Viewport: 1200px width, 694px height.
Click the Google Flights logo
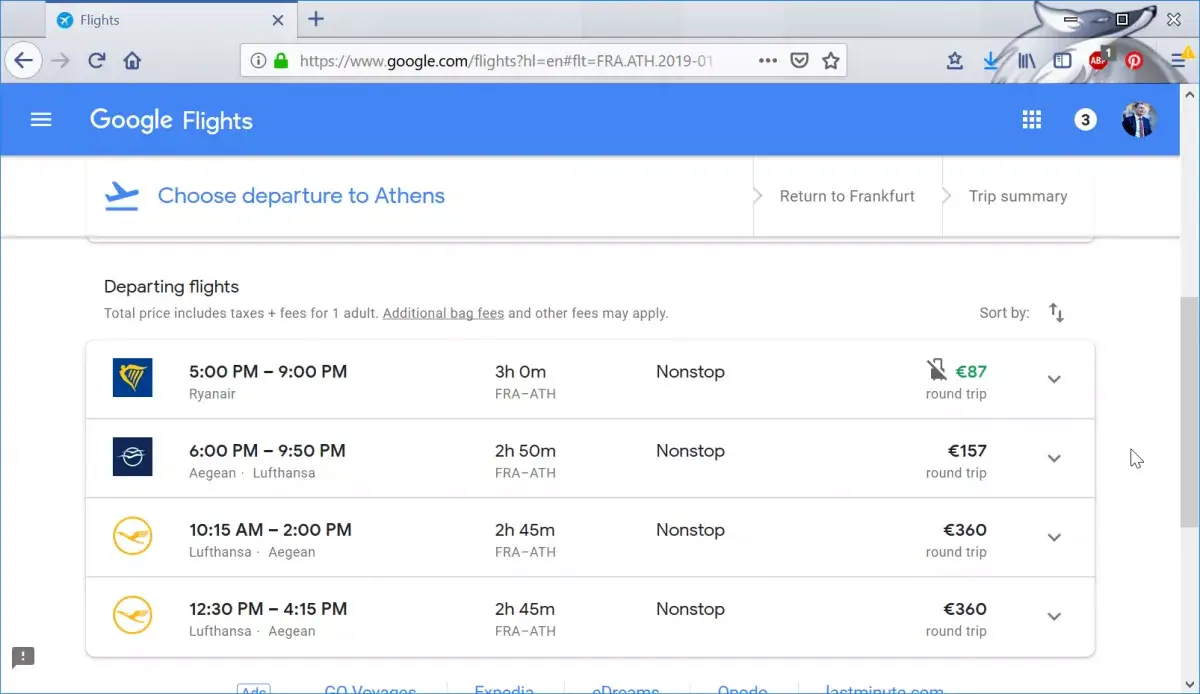click(171, 121)
